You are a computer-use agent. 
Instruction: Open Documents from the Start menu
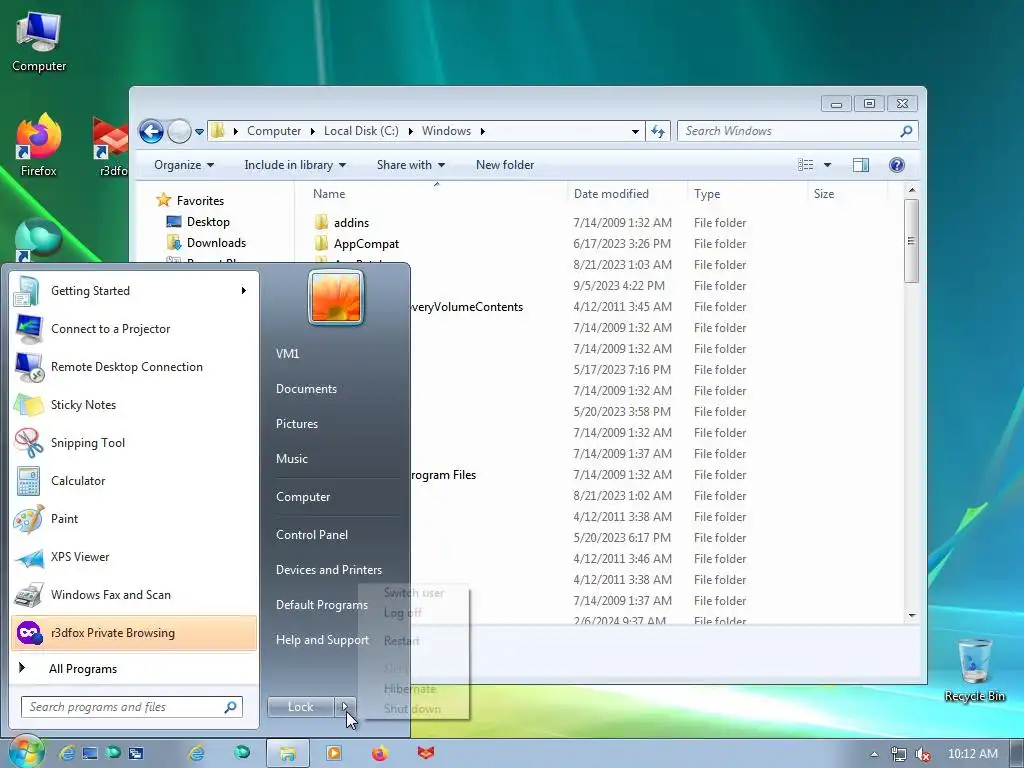click(306, 389)
